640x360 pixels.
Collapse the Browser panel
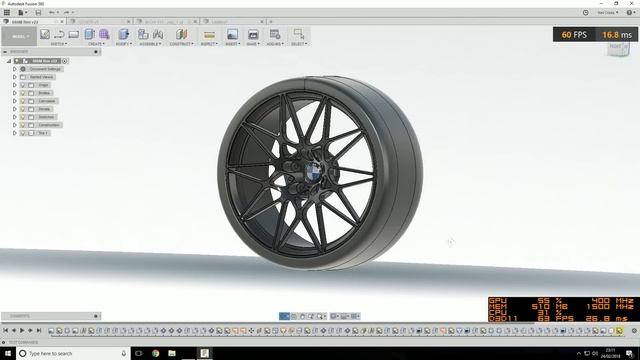pyautogui.click(x=5, y=52)
